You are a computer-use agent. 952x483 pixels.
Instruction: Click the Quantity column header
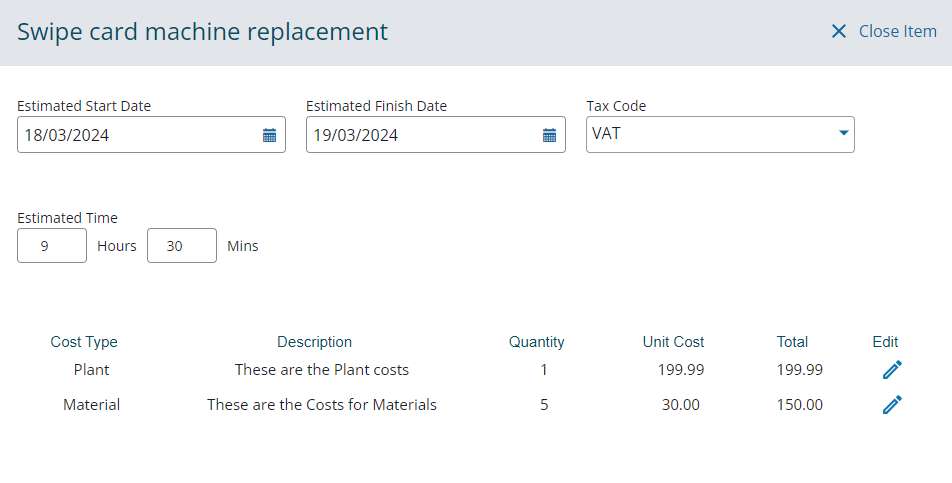pos(536,342)
